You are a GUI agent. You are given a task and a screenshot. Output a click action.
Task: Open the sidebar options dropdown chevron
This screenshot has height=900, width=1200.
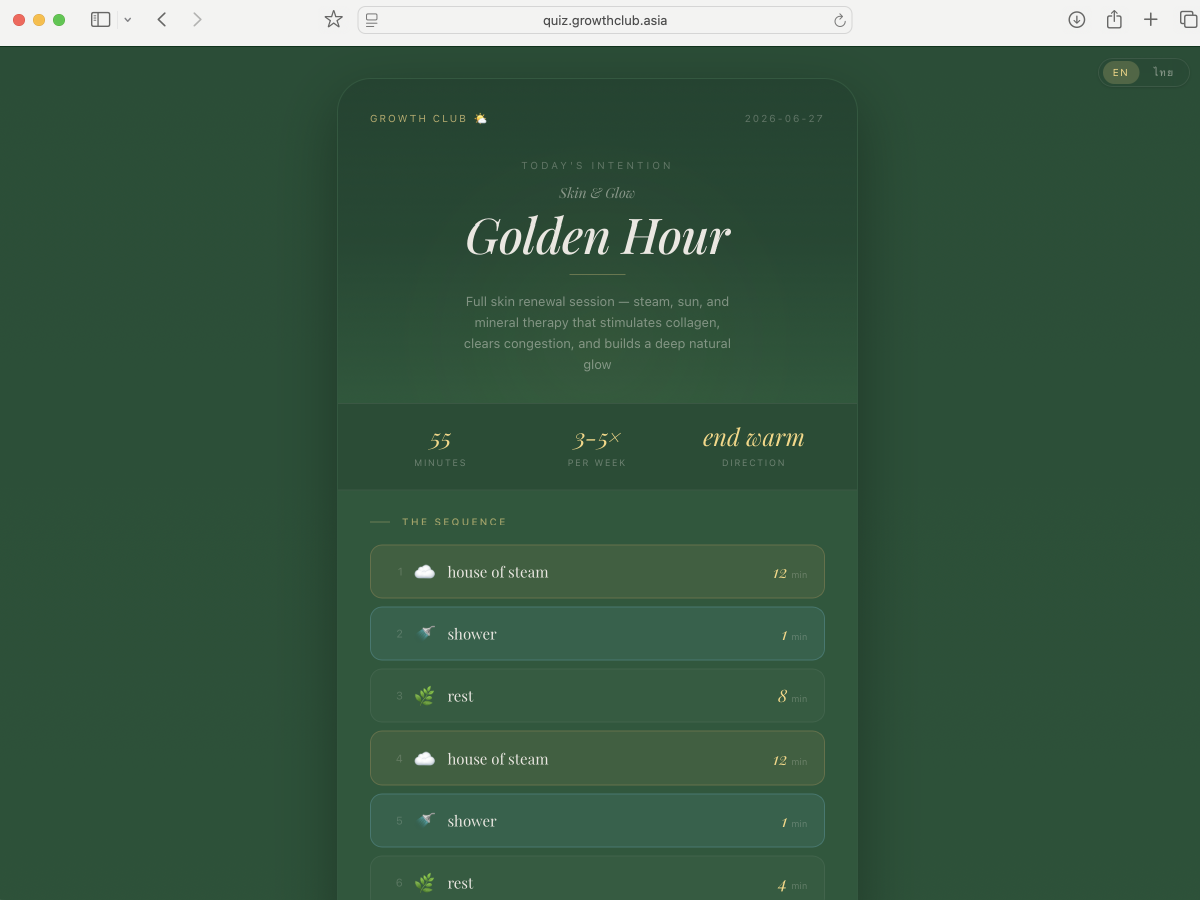pos(127,20)
